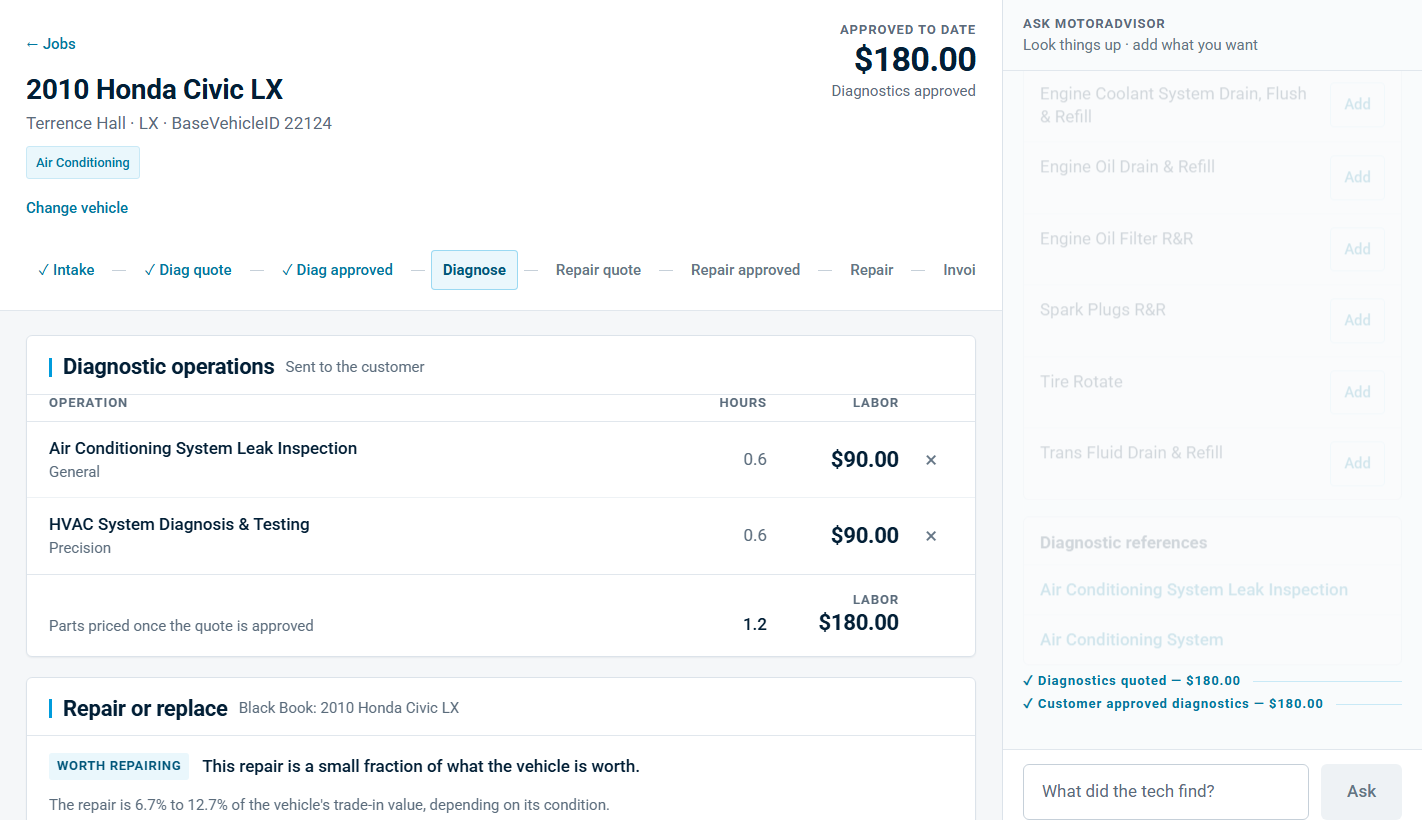Open the Diag approved step
Image resolution: width=1422 pixels, height=820 pixels.
tap(337, 270)
